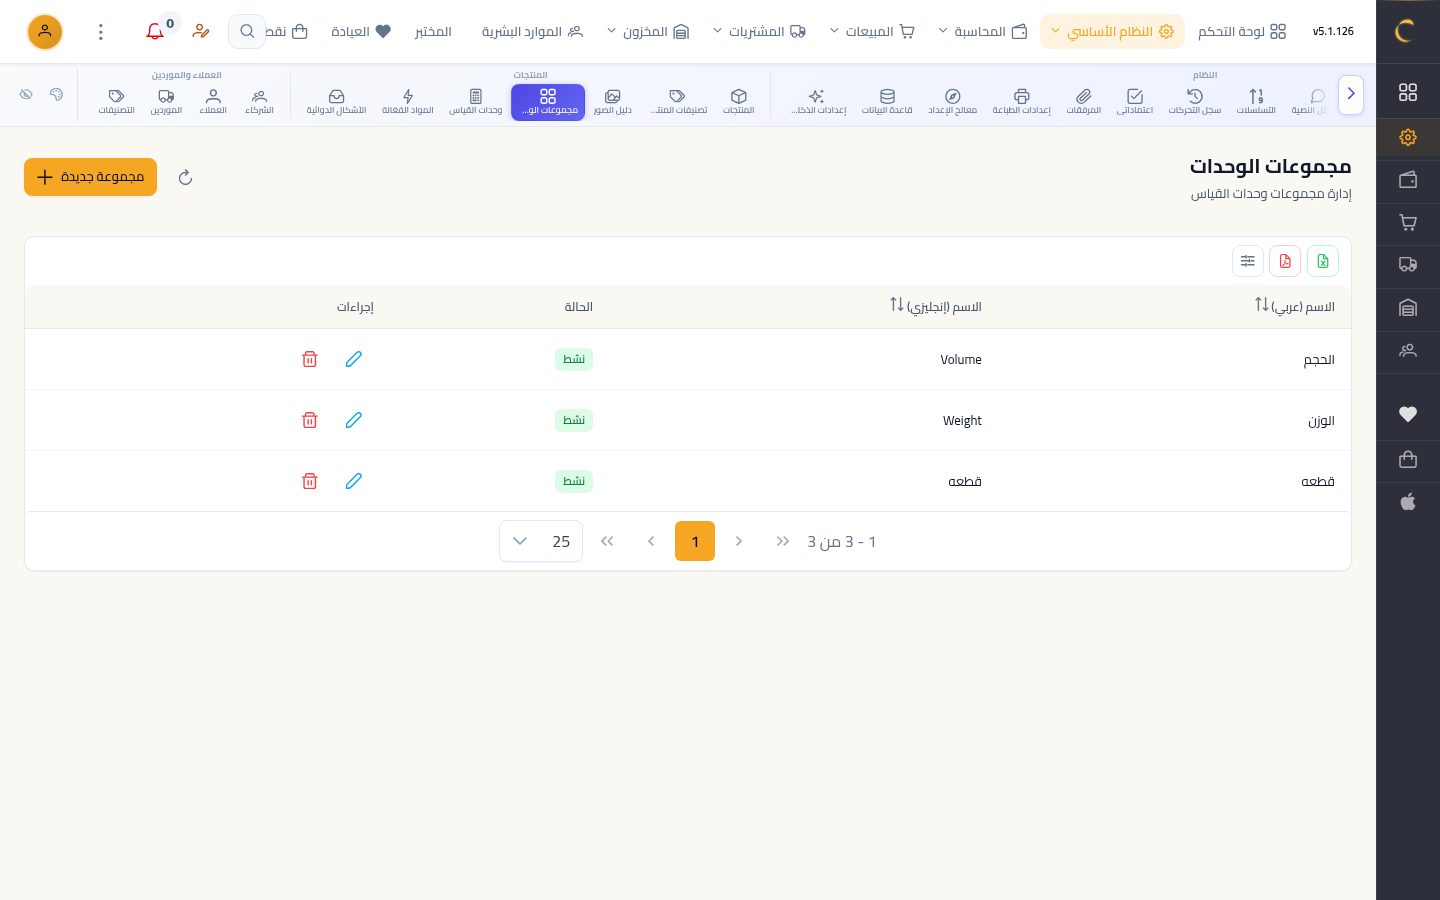Edit the Weight unit group

[354, 420]
